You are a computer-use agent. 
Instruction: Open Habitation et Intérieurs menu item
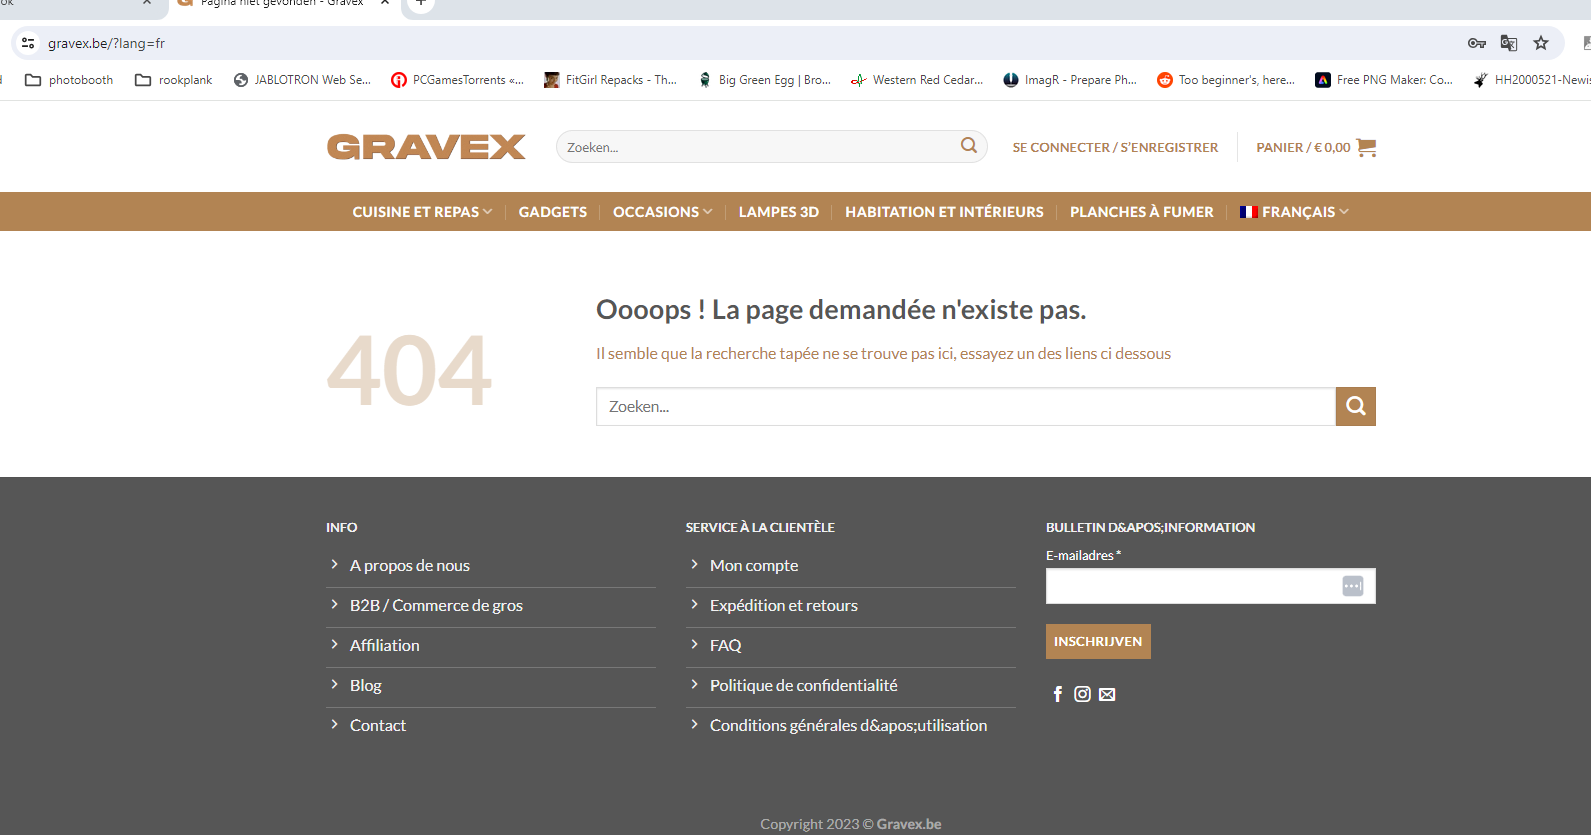pyautogui.click(x=944, y=212)
